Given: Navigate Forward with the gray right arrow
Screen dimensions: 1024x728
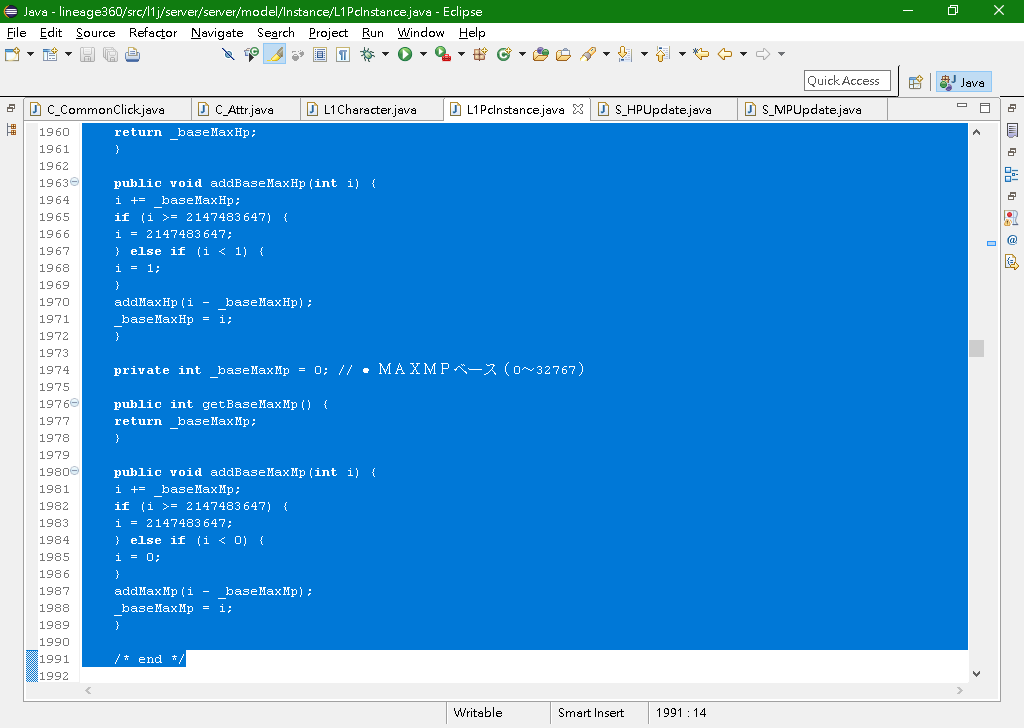Looking at the screenshot, I should tap(763, 54).
